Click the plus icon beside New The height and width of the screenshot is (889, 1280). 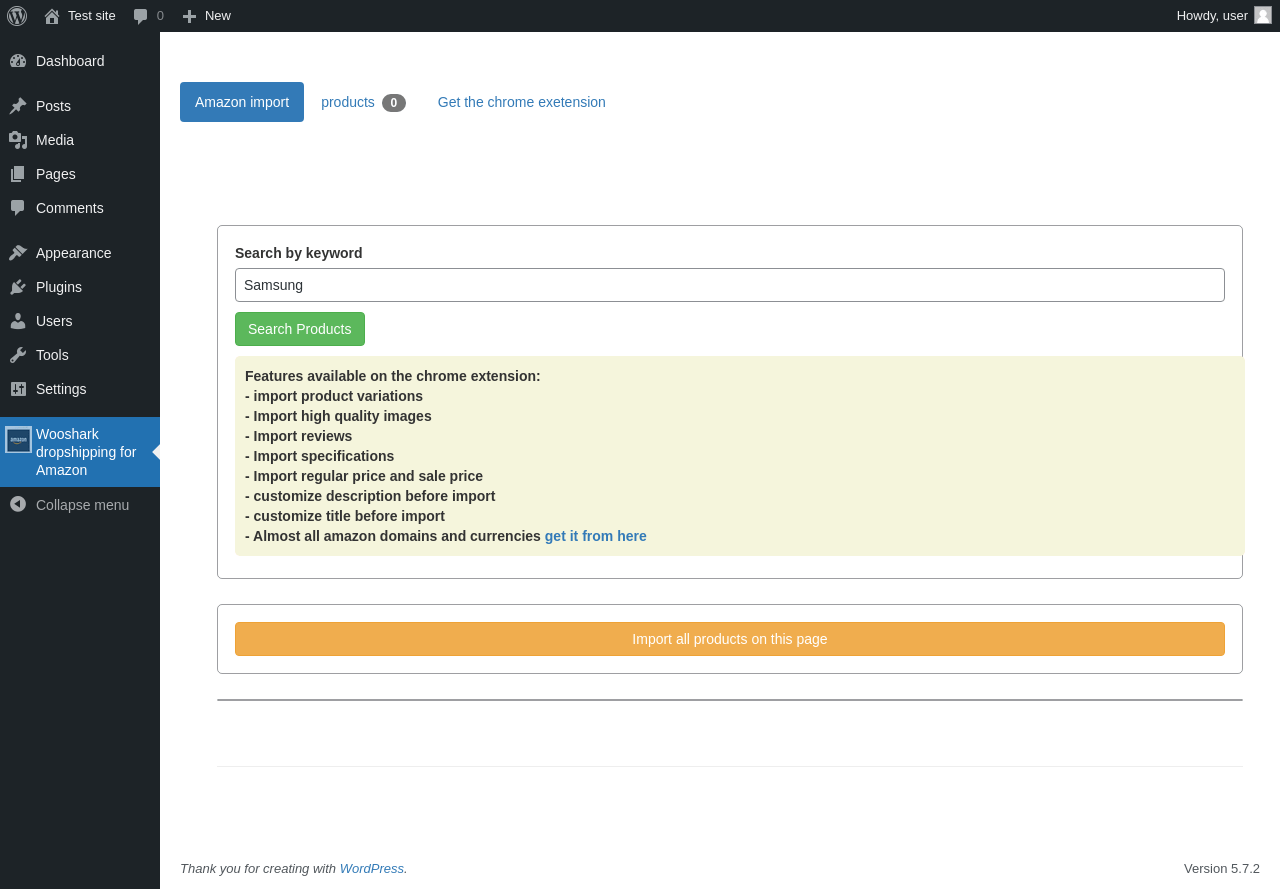[189, 16]
